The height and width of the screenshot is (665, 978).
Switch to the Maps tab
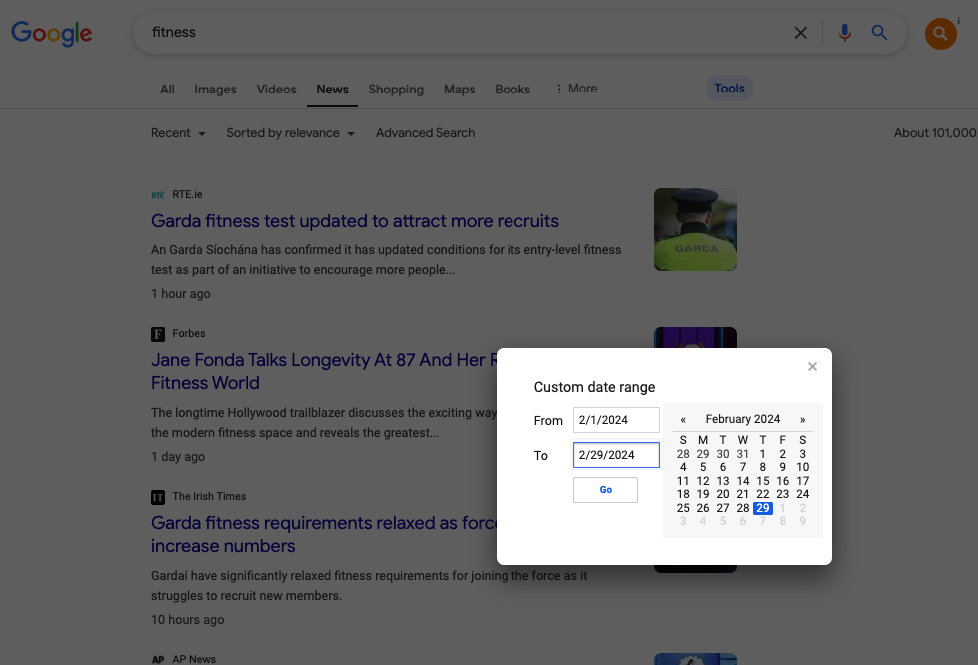tap(460, 89)
